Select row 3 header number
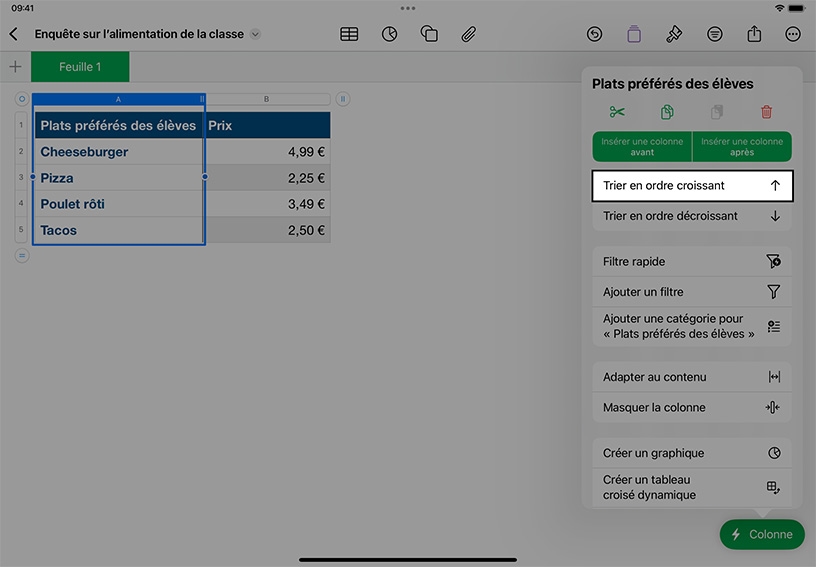 [x=21, y=177]
